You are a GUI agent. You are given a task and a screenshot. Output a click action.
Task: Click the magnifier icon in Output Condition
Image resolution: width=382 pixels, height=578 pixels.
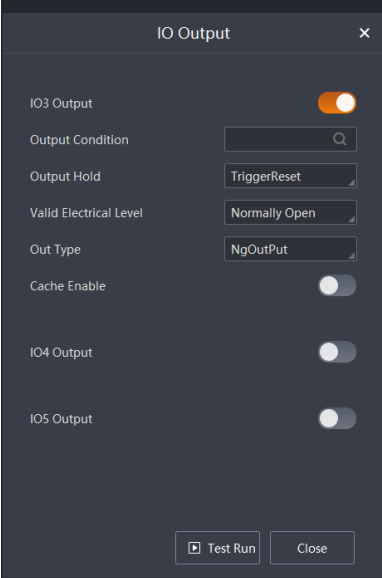pyautogui.click(x=340, y=139)
